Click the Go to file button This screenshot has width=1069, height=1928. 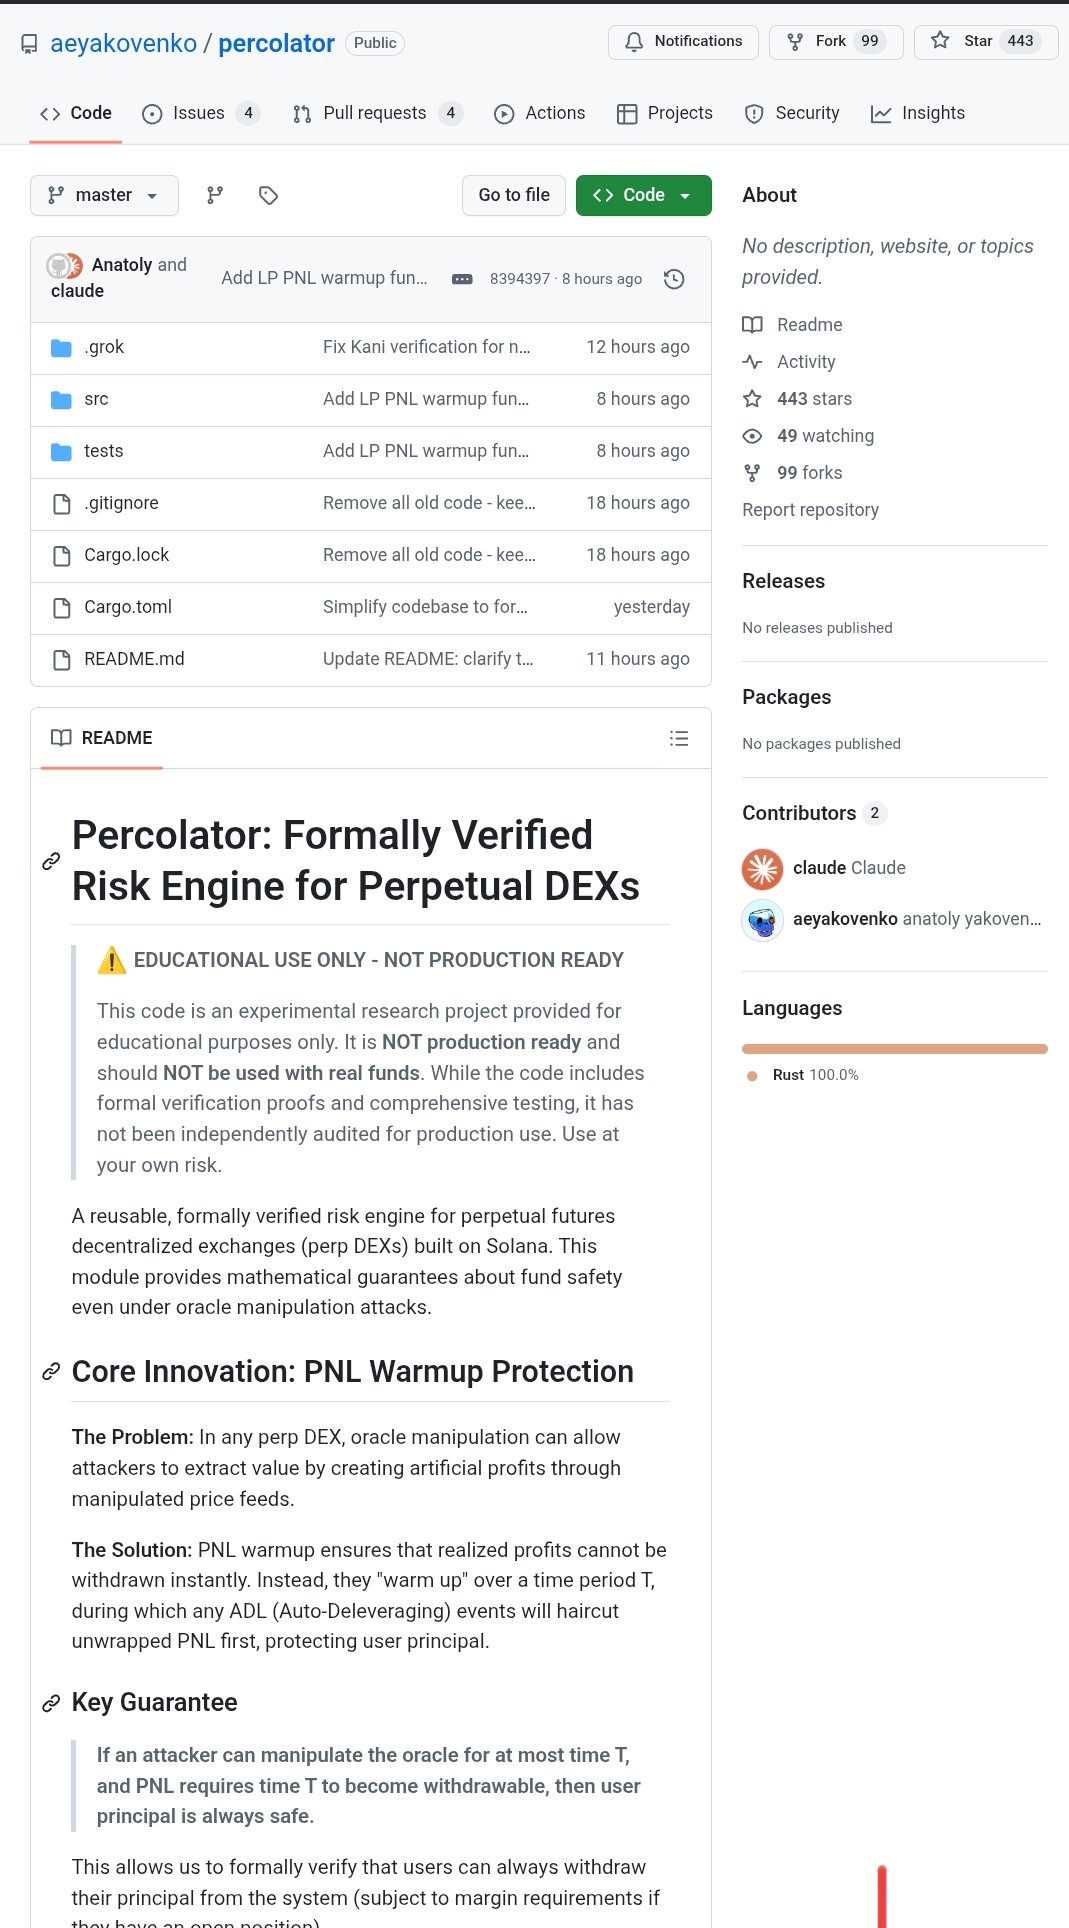click(x=514, y=195)
